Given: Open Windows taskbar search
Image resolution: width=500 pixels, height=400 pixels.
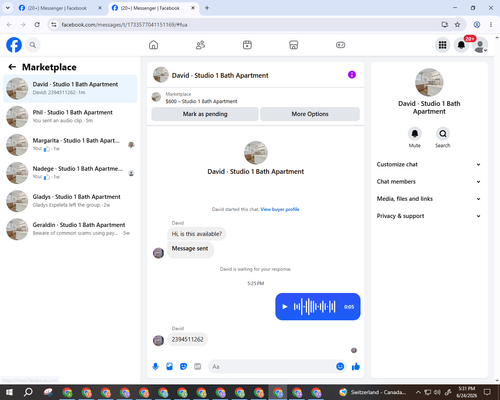Looking at the screenshot, I should (x=28, y=392).
